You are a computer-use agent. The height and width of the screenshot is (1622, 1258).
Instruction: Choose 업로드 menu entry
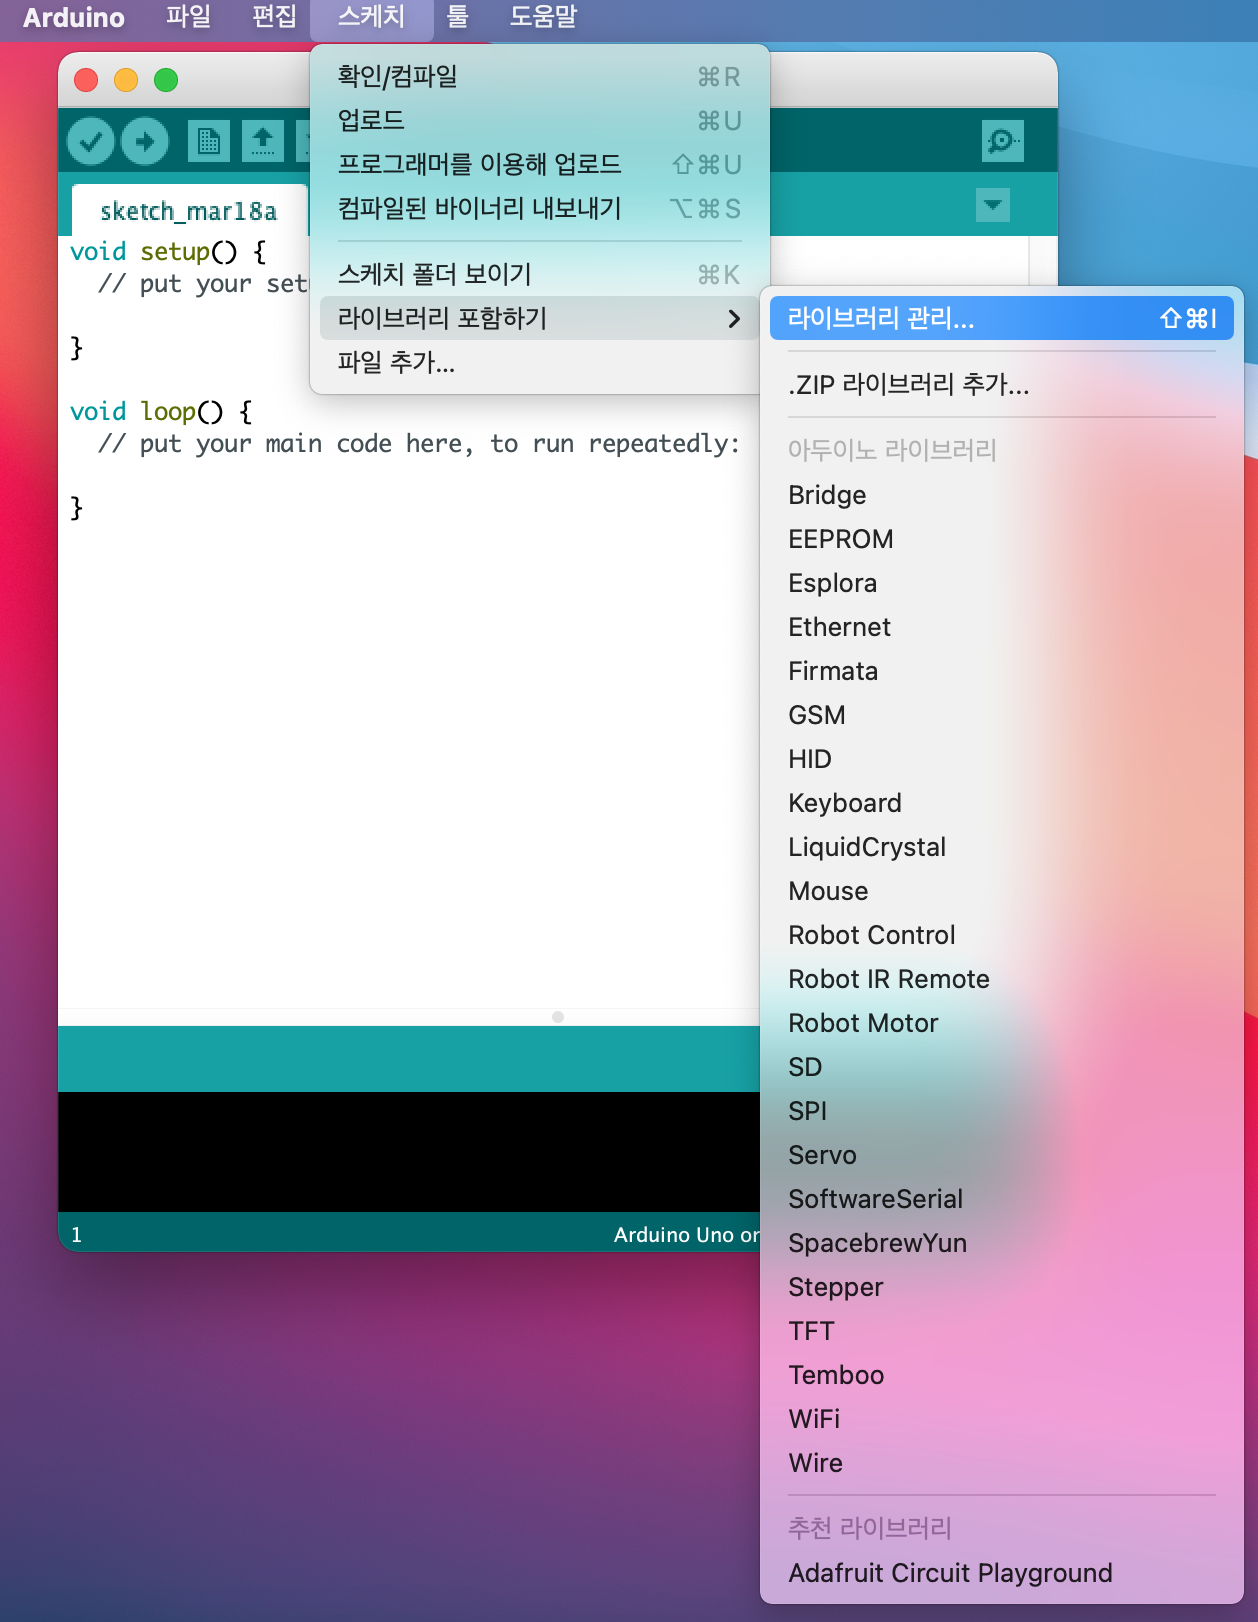(540, 120)
